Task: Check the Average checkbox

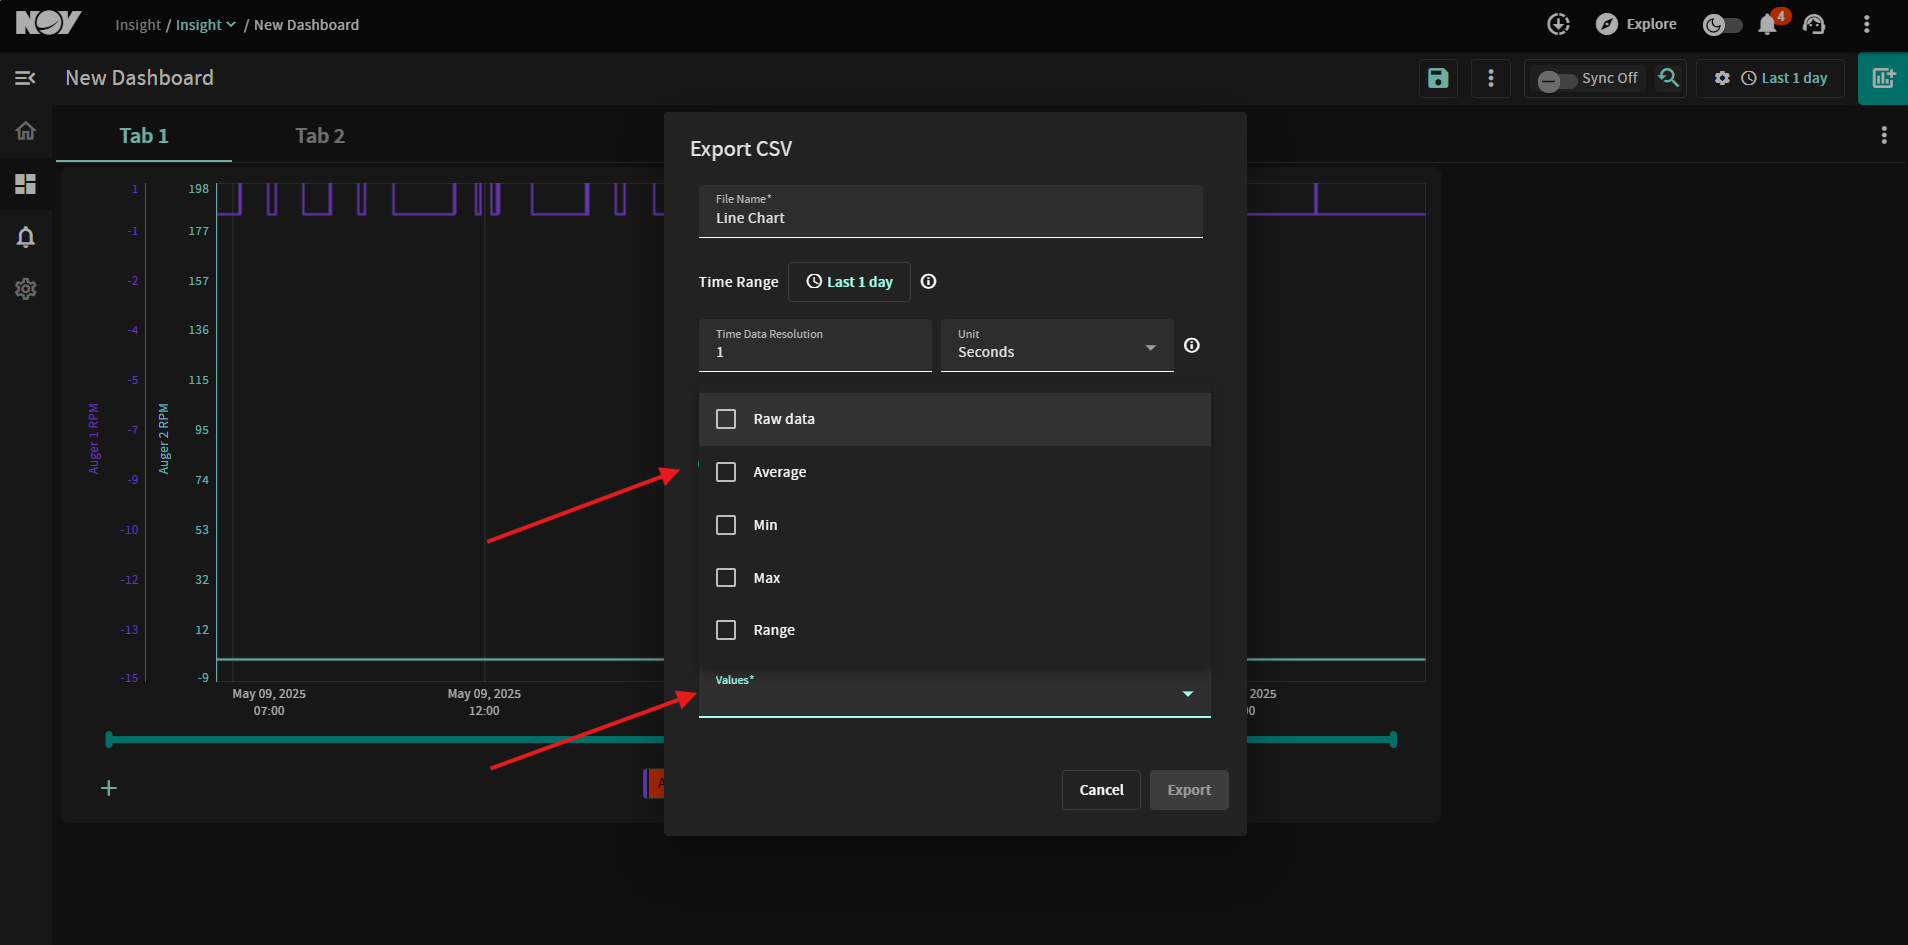Action: tap(726, 472)
